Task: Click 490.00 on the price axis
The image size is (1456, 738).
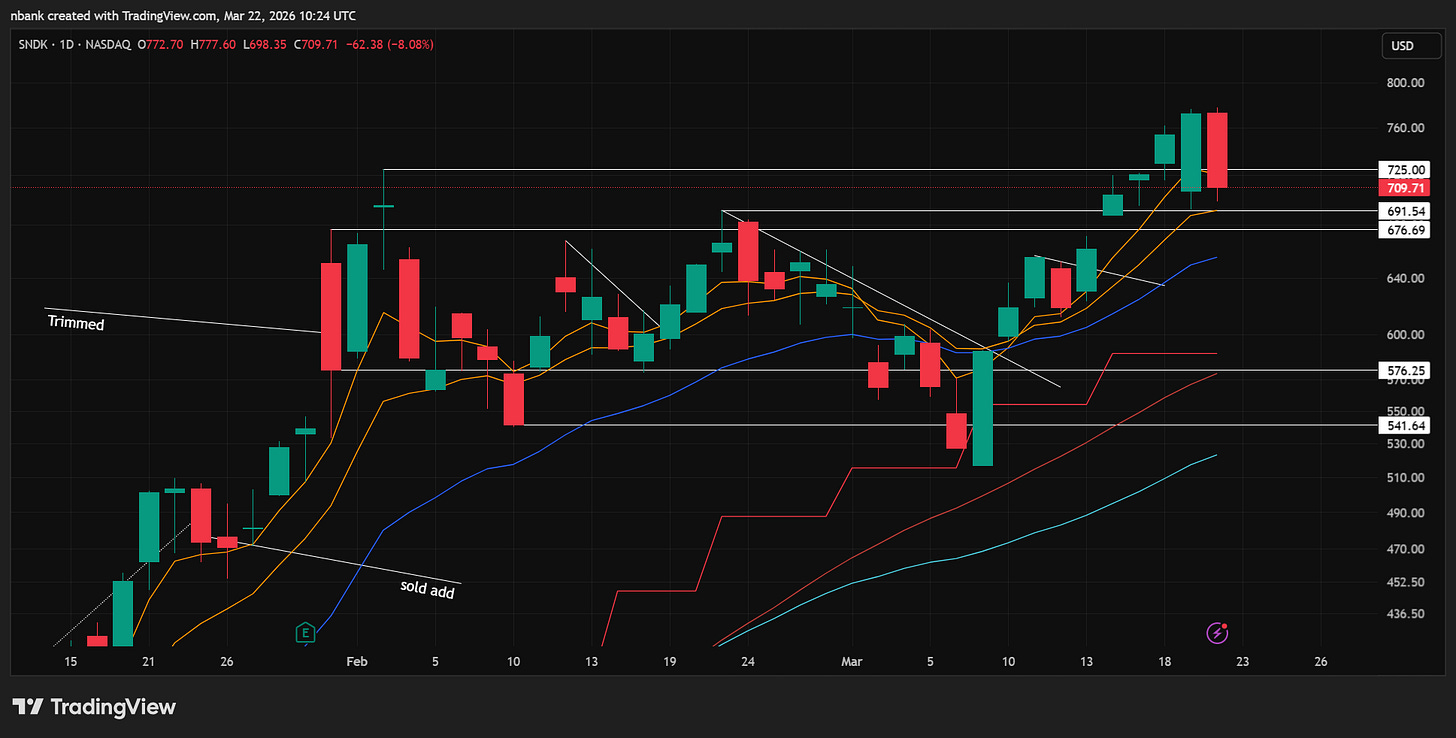Action: coord(1404,512)
